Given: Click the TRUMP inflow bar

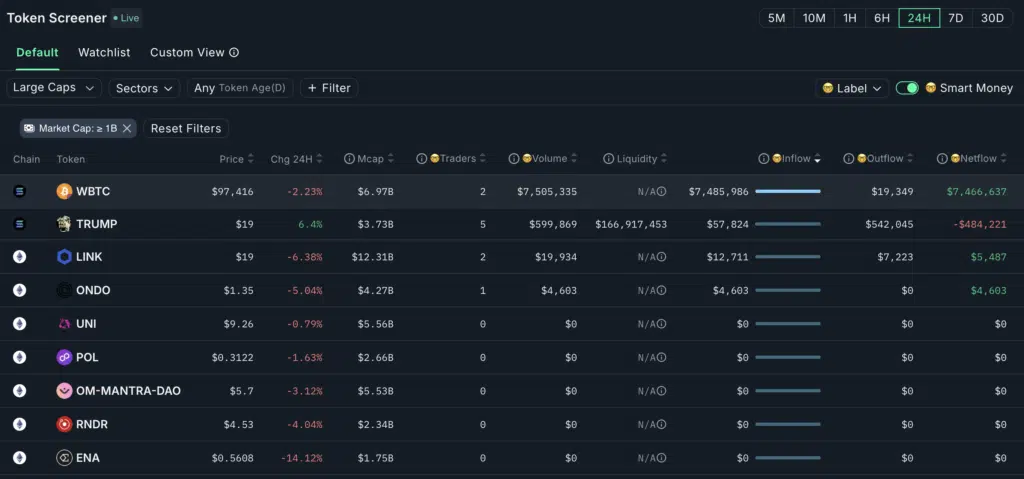Looking at the screenshot, I should 788,224.
